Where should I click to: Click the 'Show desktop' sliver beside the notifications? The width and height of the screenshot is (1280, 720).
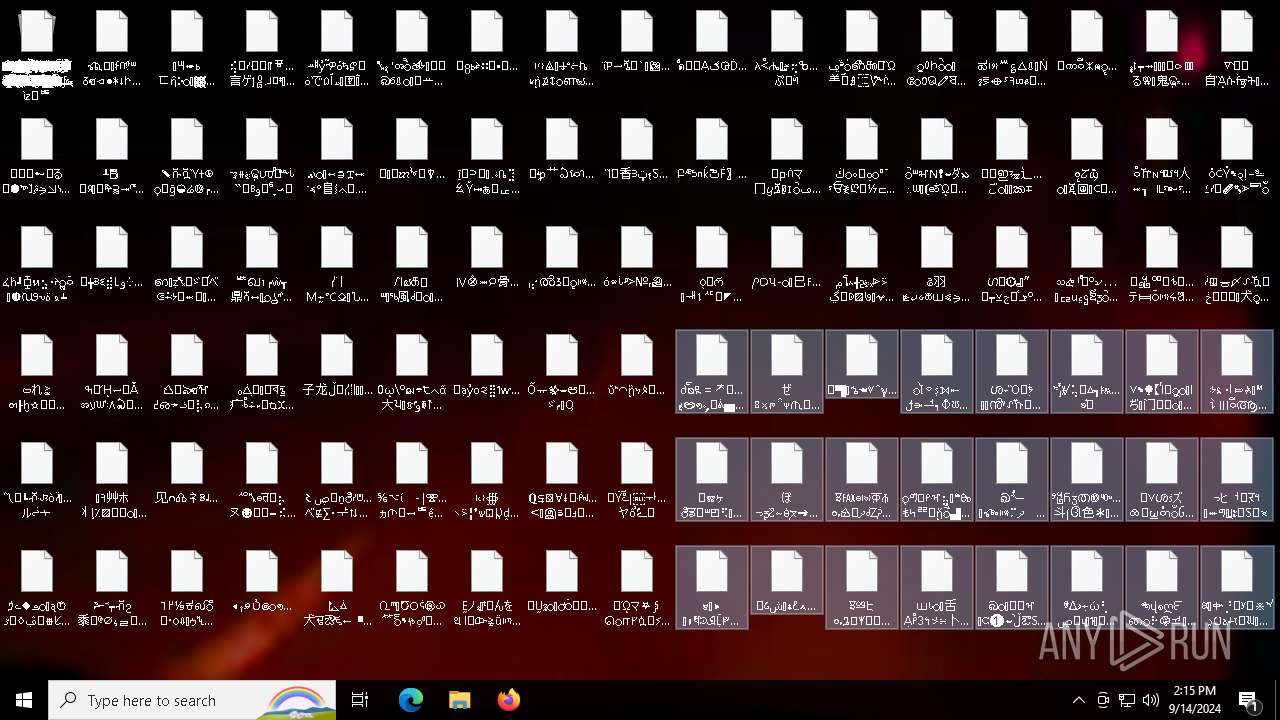(x=1277, y=700)
